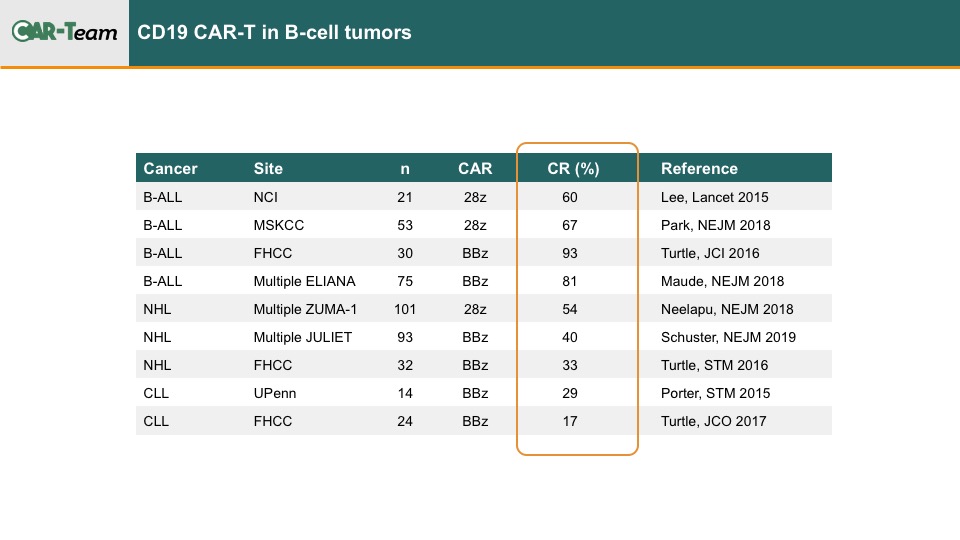Select the slide title CD19 CAR-T in B-cell tumors

point(274,32)
